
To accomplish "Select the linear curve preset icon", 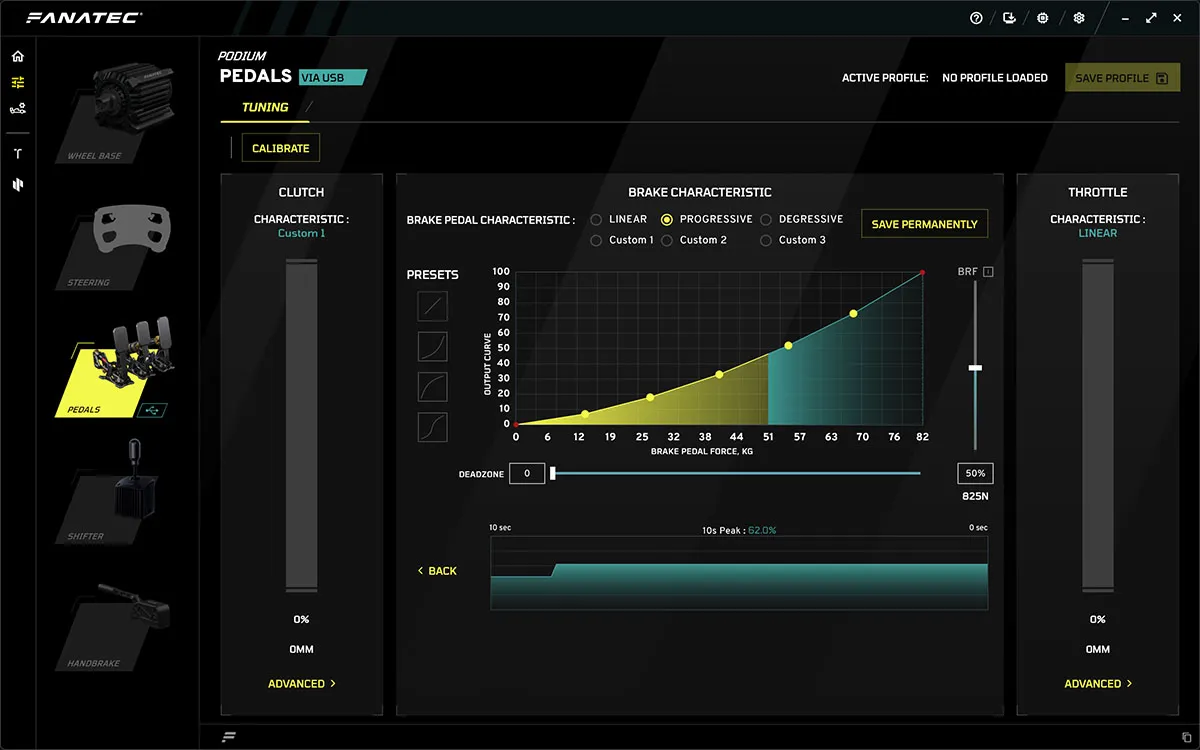I will pos(433,306).
